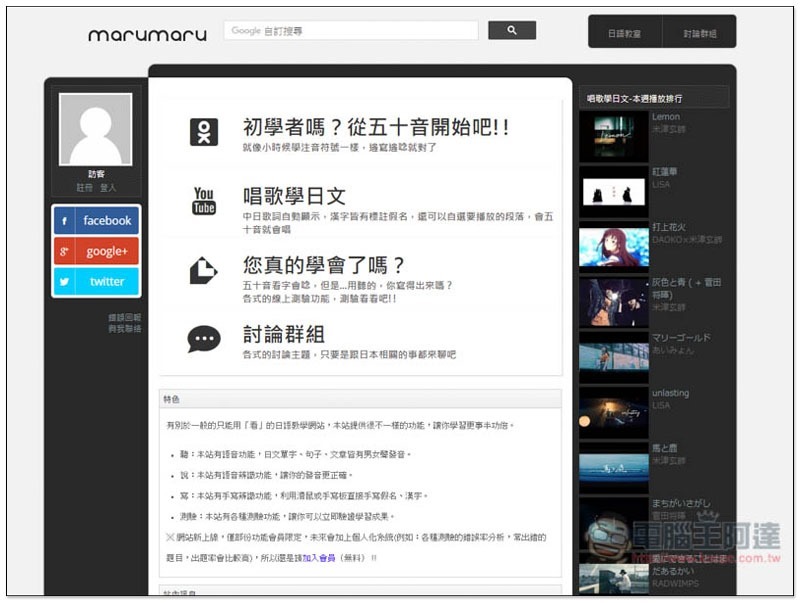The height and width of the screenshot is (603, 800).
Task: Click the speech bubble discussion icon
Action: pyautogui.click(x=204, y=339)
